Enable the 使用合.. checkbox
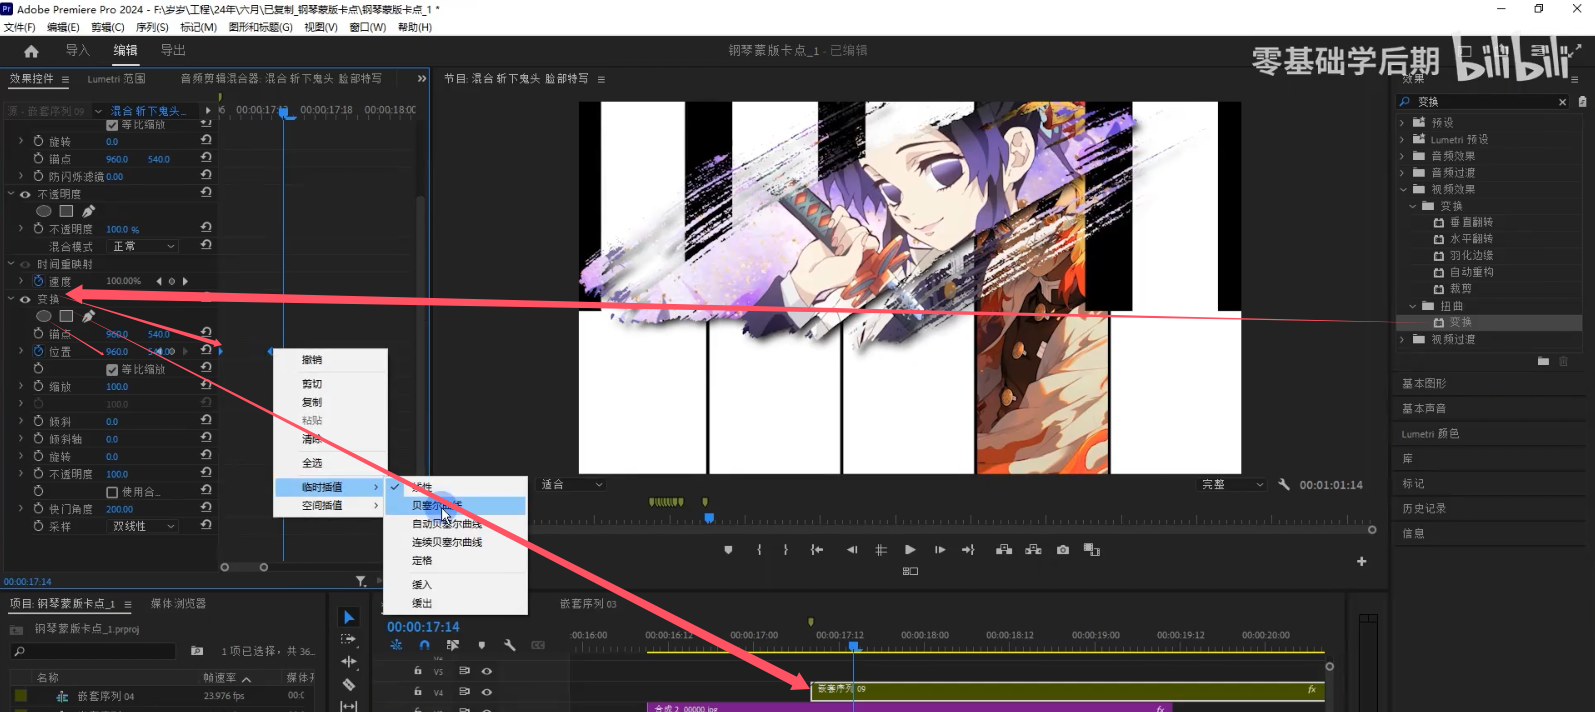Image resolution: width=1595 pixels, height=712 pixels. (x=112, y=492)
